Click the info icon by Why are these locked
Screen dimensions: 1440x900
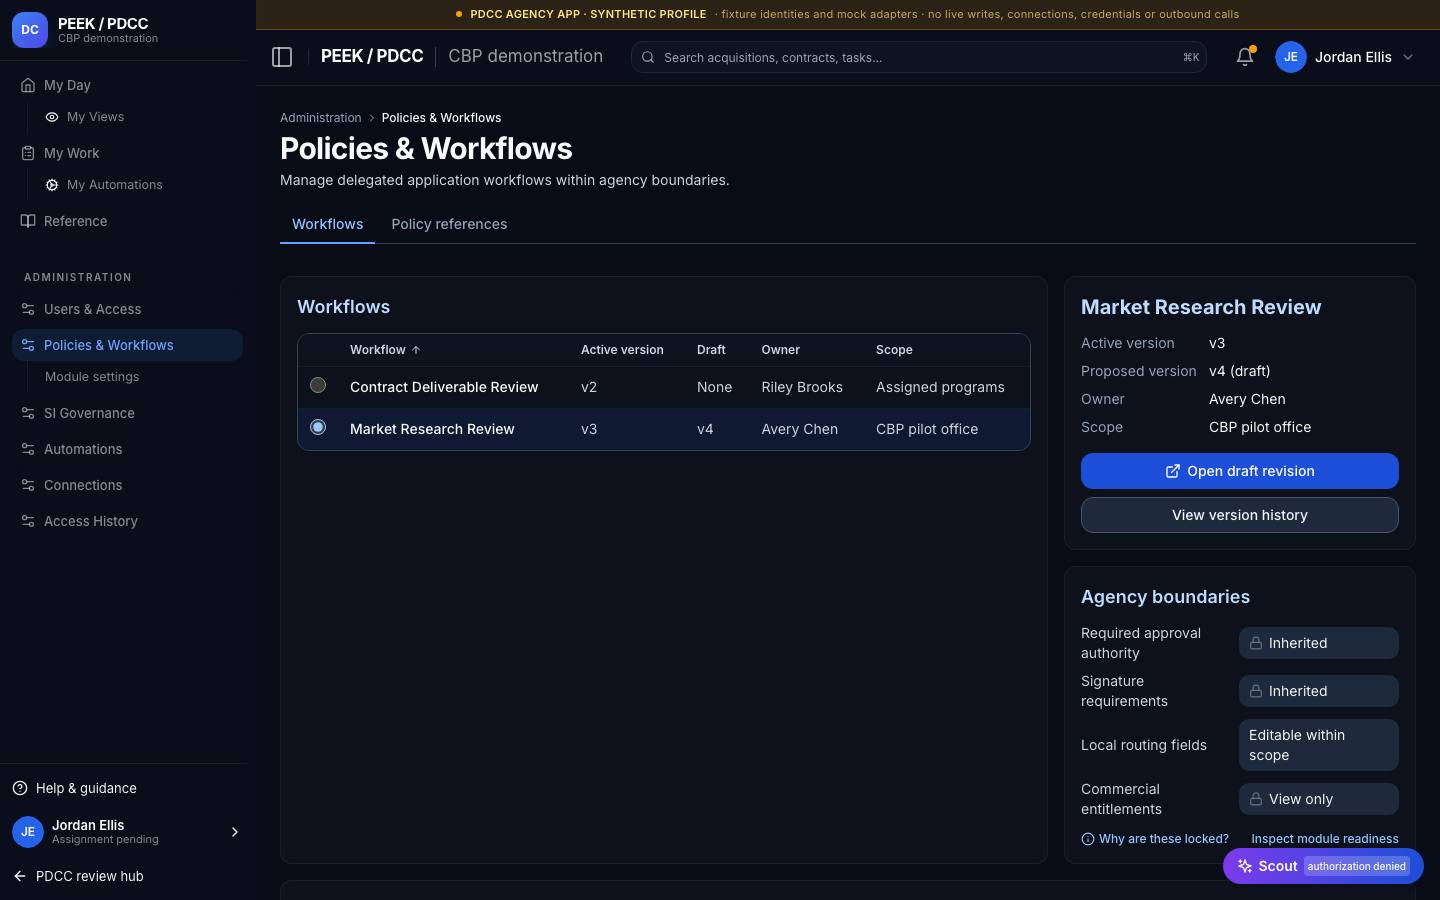coord(1088,839)
